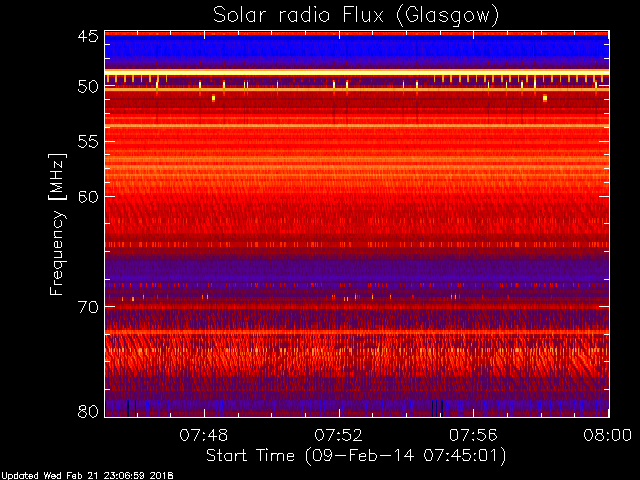Click the "Updated Wed Feb 21 23:06:59 2018" text
This screenshot has height=480, width=640.
tap(87, 476)
